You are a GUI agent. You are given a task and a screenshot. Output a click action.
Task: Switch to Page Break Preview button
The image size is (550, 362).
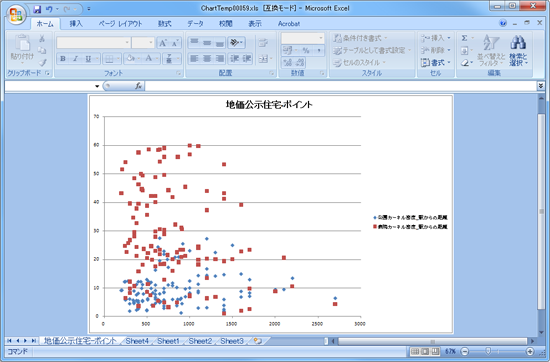[x=435, y=351]
